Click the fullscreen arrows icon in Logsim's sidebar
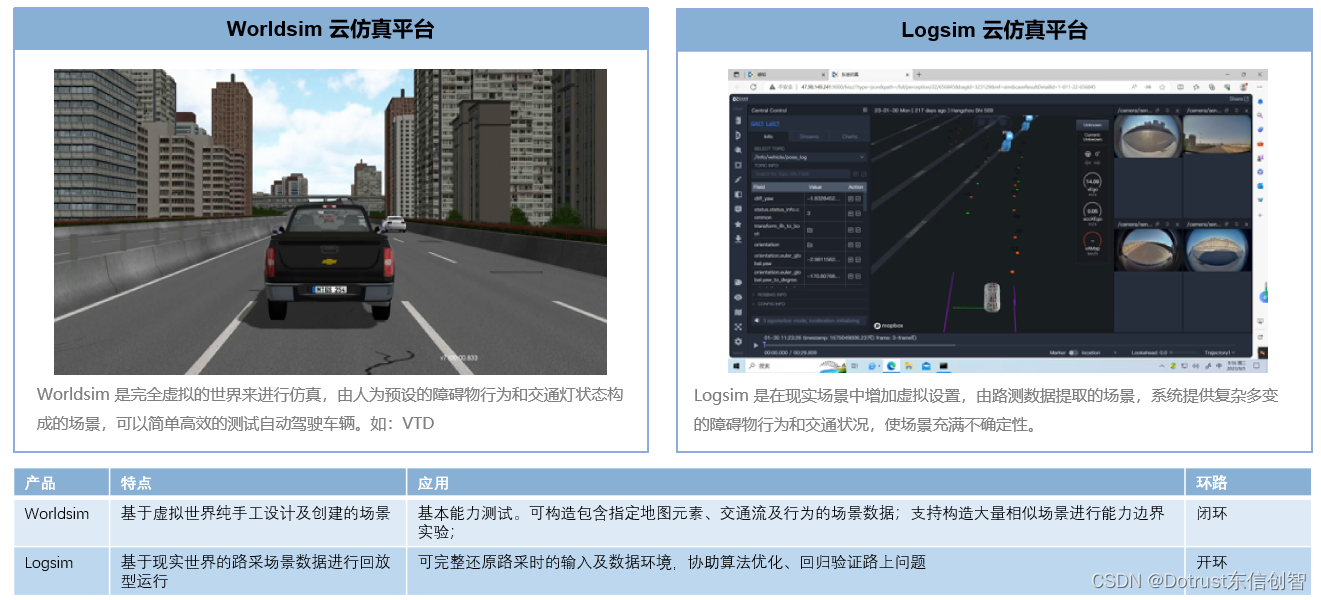 click(738, 327)
